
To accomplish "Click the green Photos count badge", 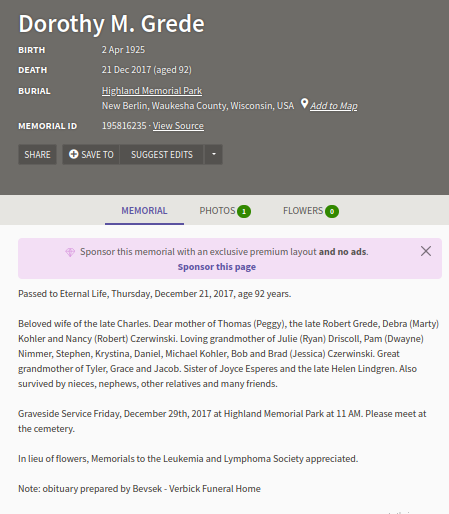I will pyautogui.click(x=244, y=211).
